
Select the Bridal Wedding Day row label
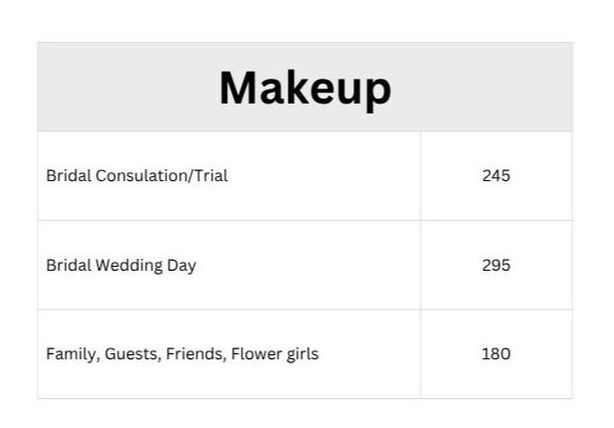pyautogui.click(x=121, y=265)
